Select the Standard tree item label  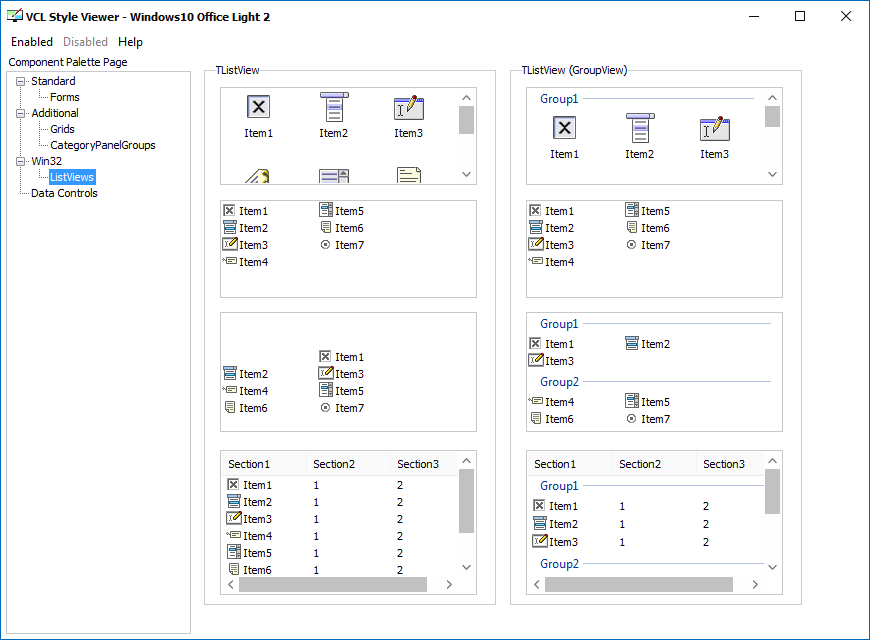pyautogui.click(x=53, y=81)
